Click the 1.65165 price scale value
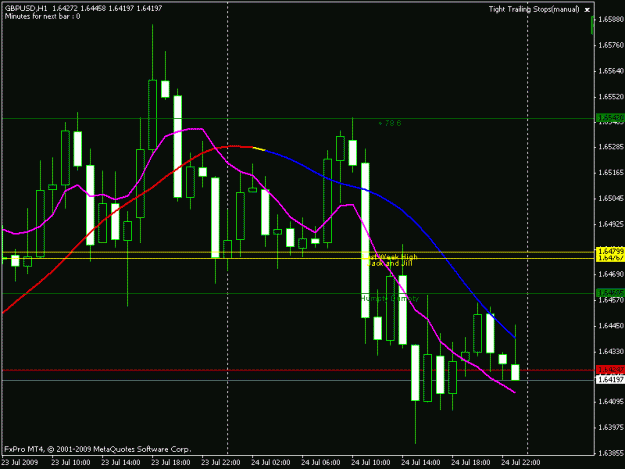 611,173
